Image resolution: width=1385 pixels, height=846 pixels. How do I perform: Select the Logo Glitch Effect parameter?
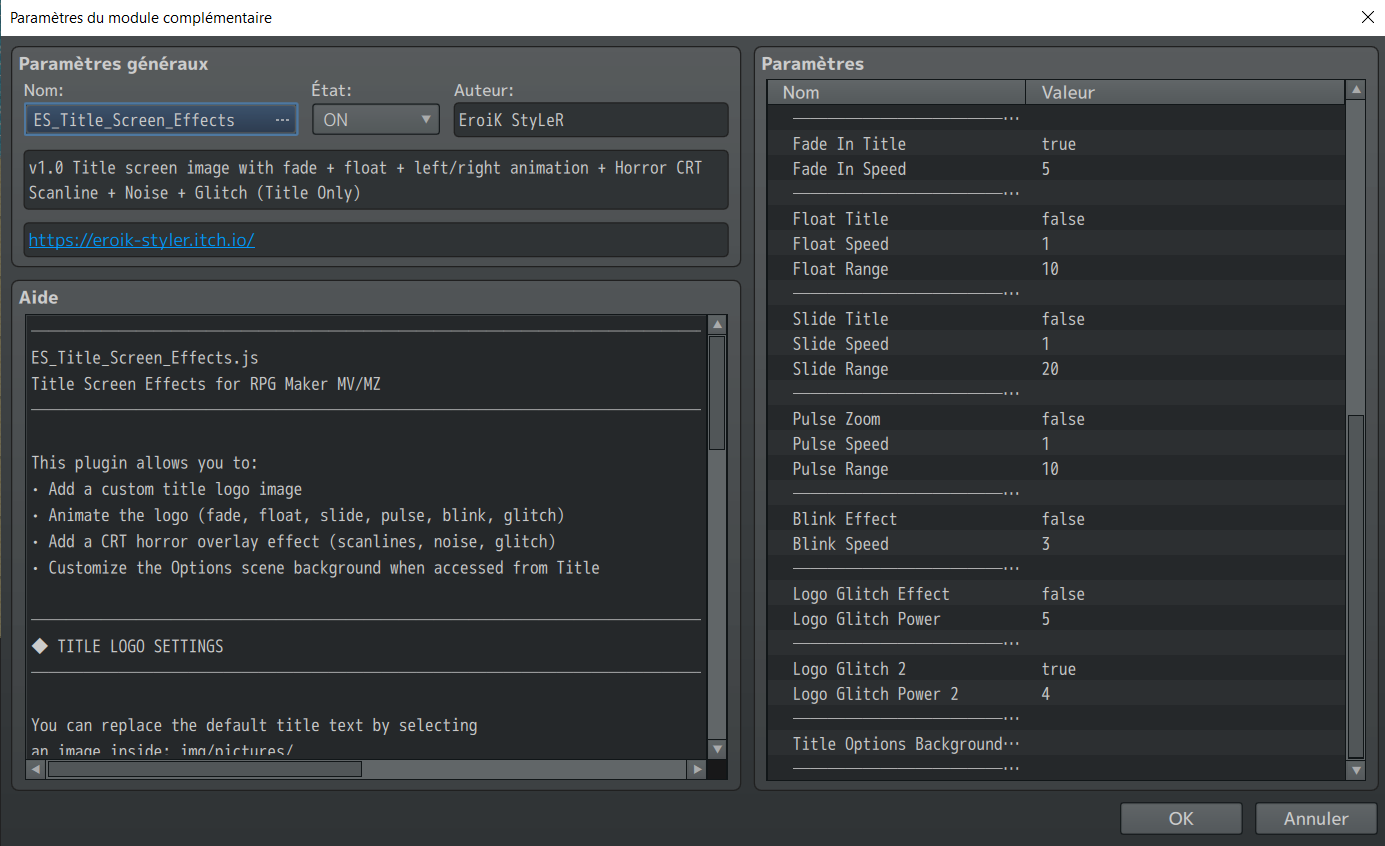coord(1056,594)
